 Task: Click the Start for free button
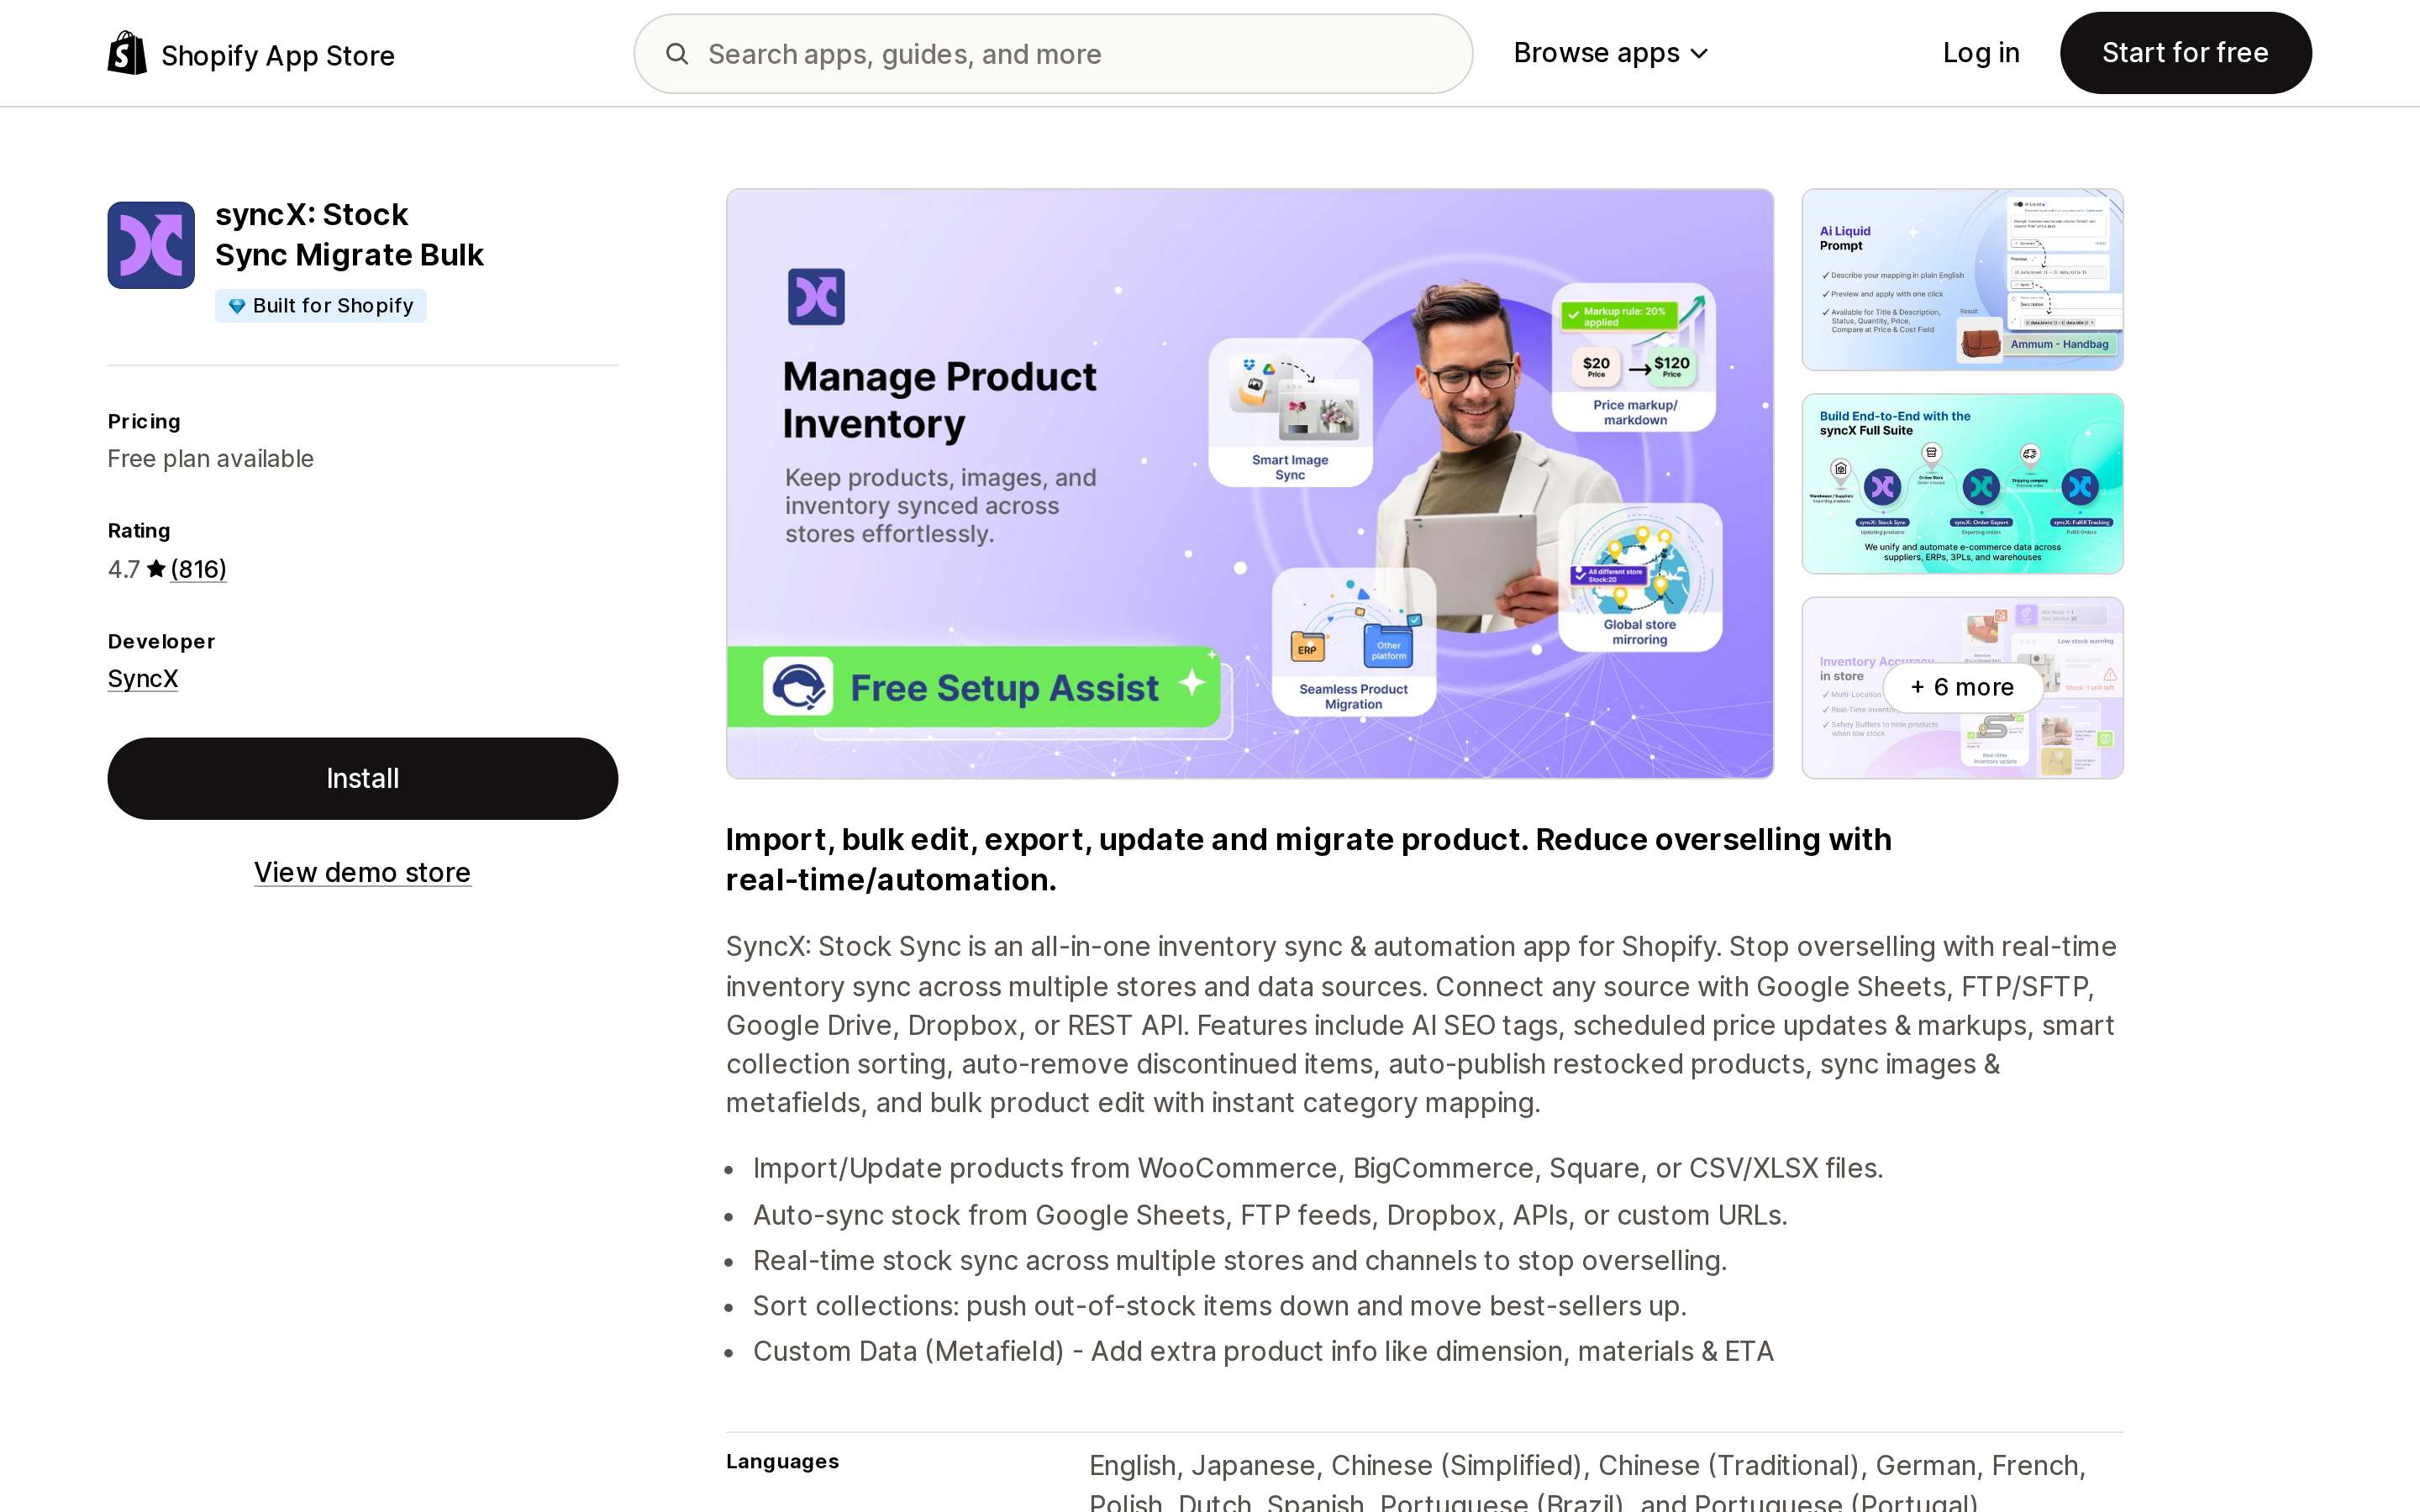pyautogui.click(x=2185, y=53)
